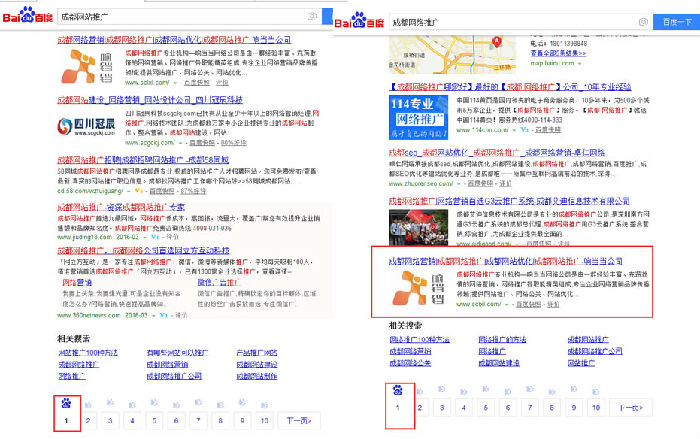The image size is (700, 439).
Task: Click paw icon above page 1, right page
Action: coord(398,390)
